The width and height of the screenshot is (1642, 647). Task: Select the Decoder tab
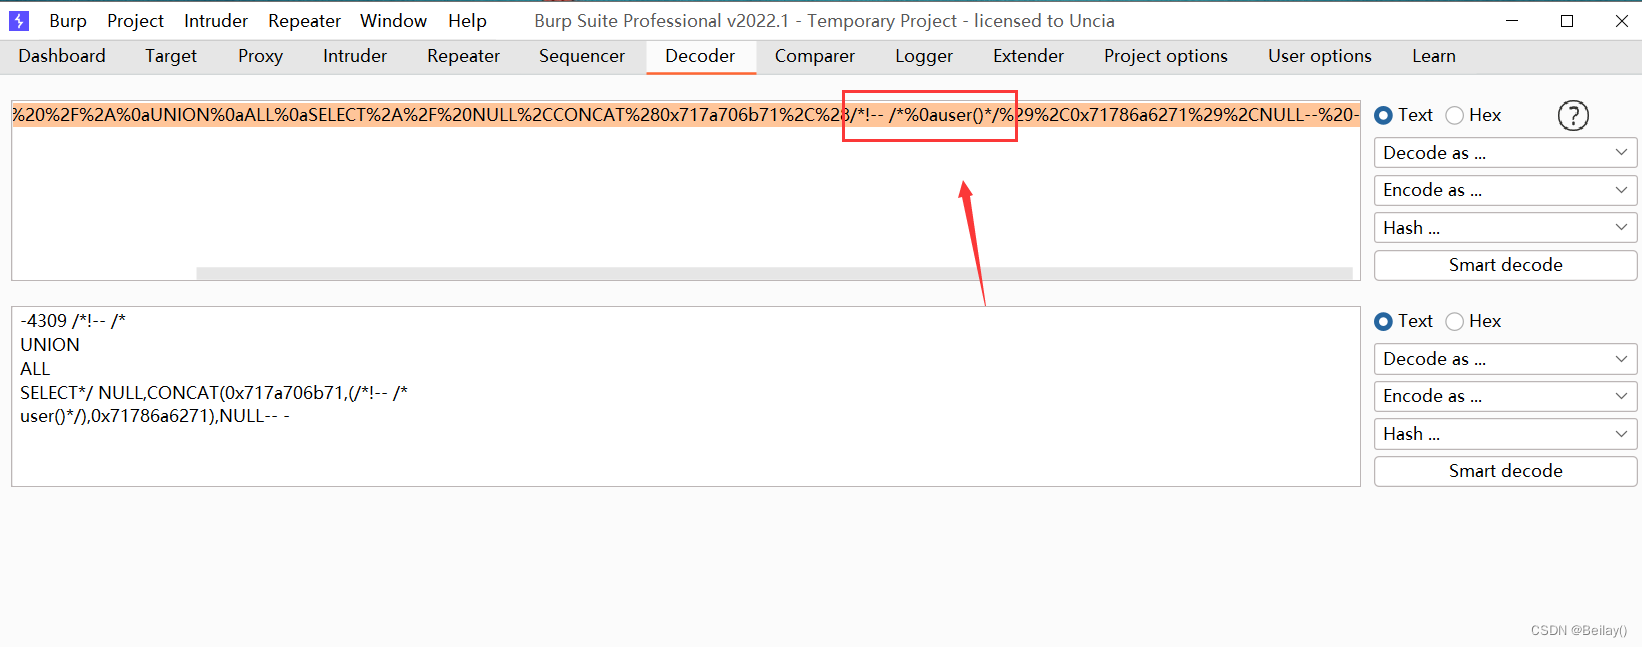coord(700,56)
